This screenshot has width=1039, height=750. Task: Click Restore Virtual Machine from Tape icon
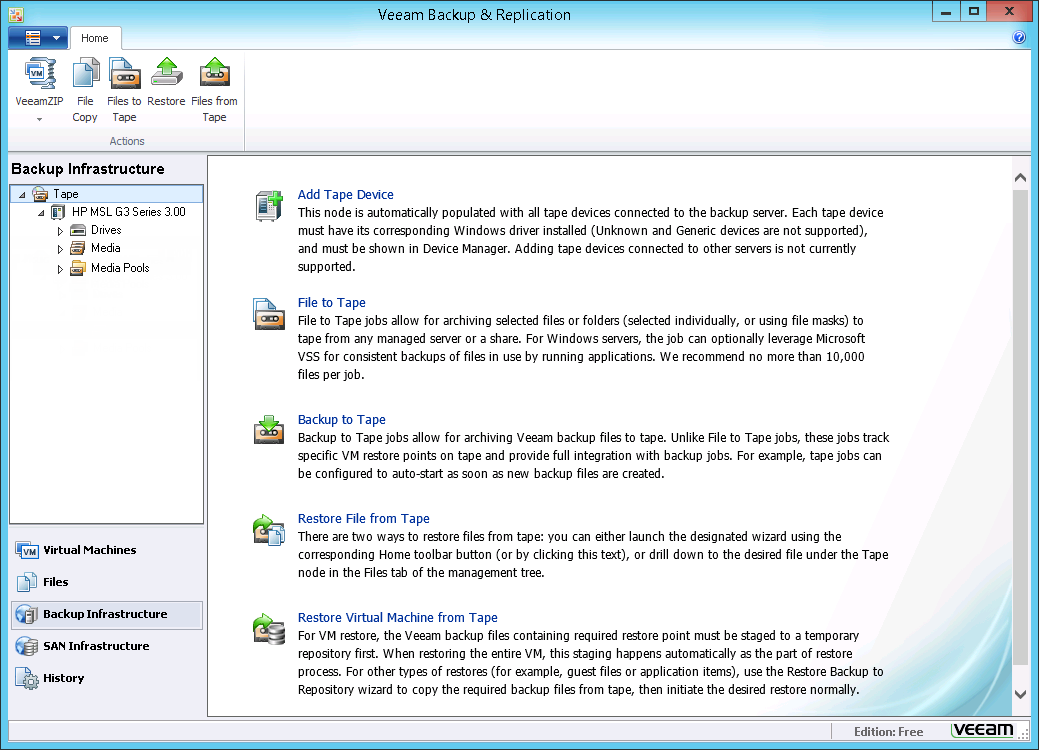point(269,629)
